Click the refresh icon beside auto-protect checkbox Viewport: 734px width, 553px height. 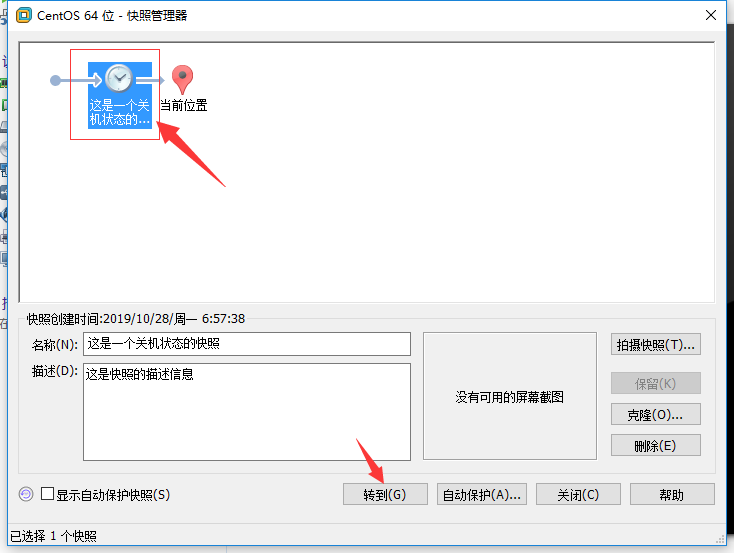pos(26,494)
